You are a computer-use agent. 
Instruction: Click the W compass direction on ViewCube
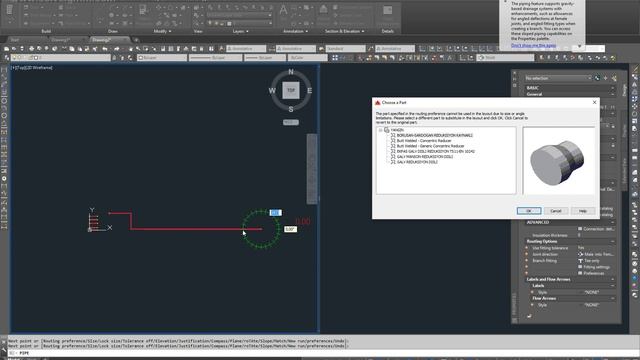coord(272,90)
